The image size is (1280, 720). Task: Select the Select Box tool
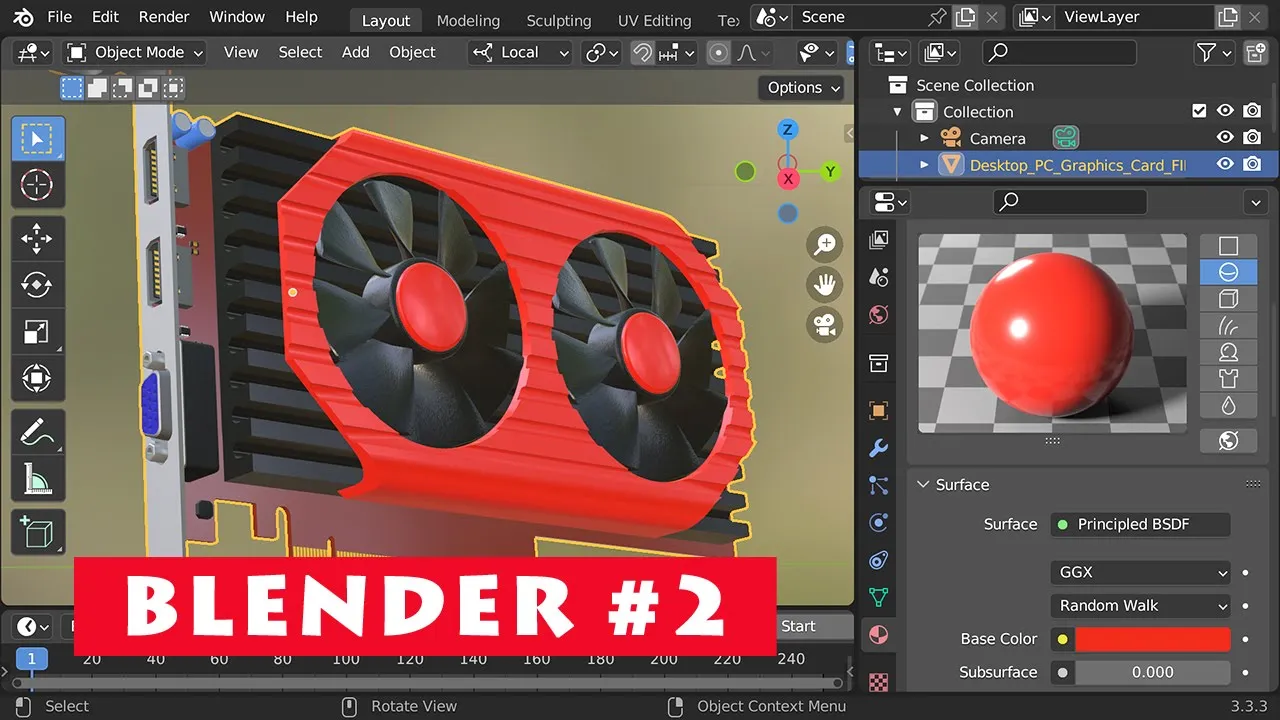[x=38, y=139]
